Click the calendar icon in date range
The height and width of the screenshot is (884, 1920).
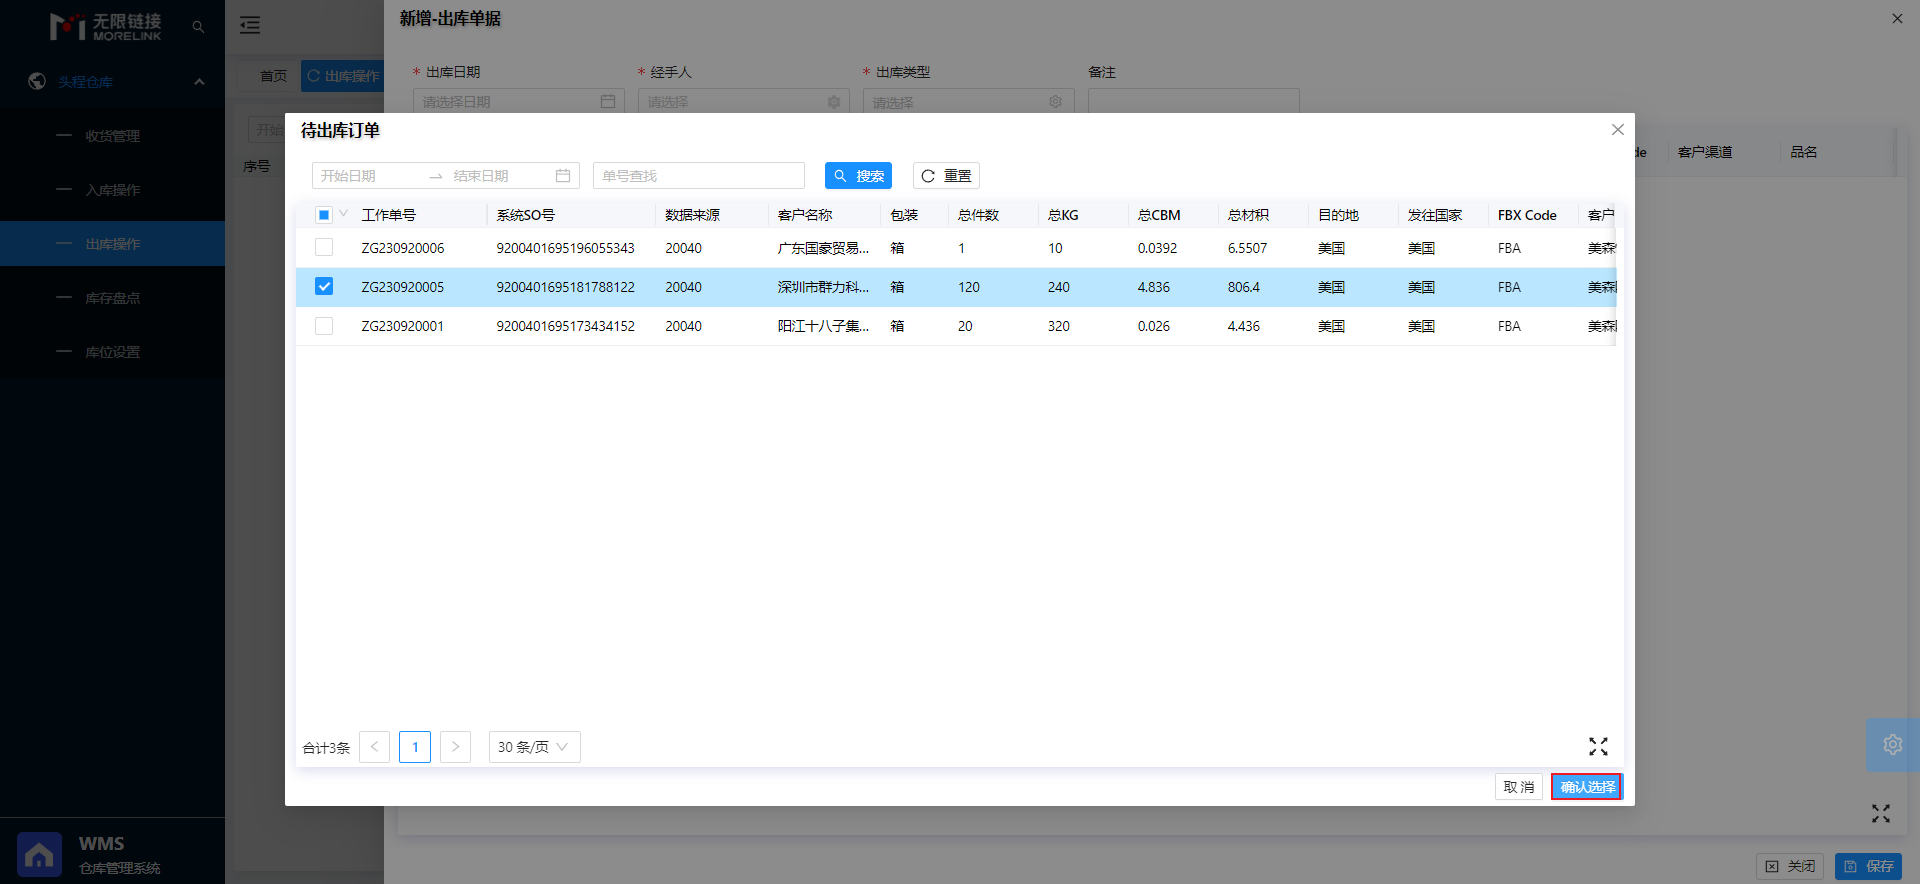(x=563, y=176)
